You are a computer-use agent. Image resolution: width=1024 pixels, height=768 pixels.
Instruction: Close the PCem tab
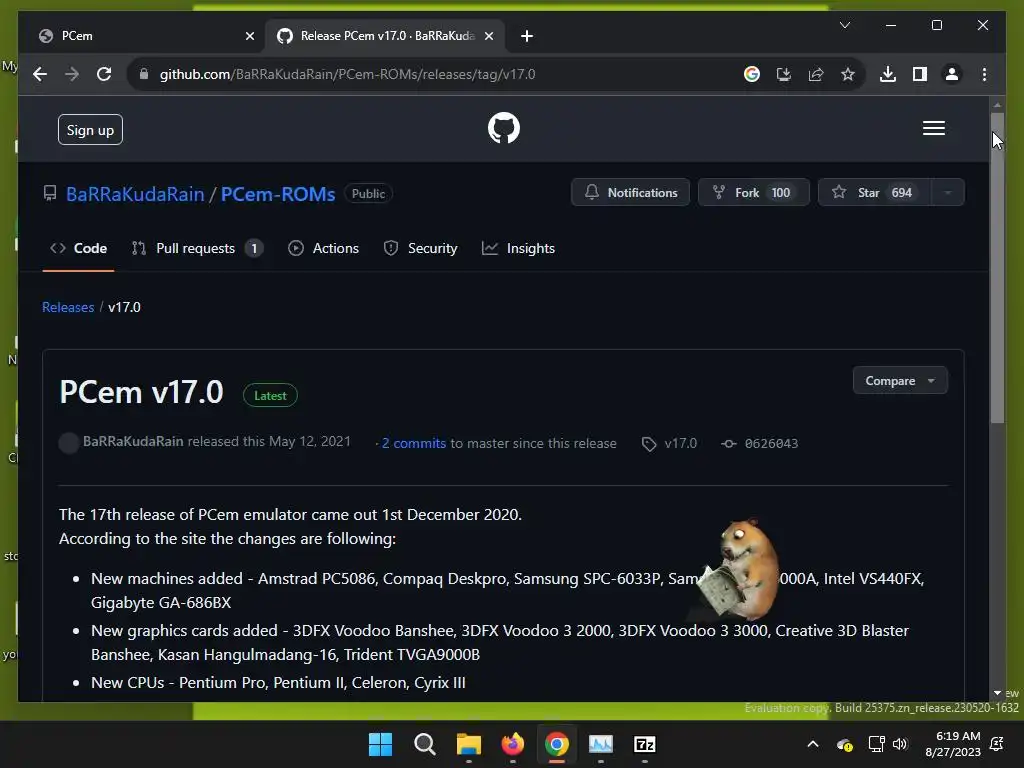(x=249, y=36)
